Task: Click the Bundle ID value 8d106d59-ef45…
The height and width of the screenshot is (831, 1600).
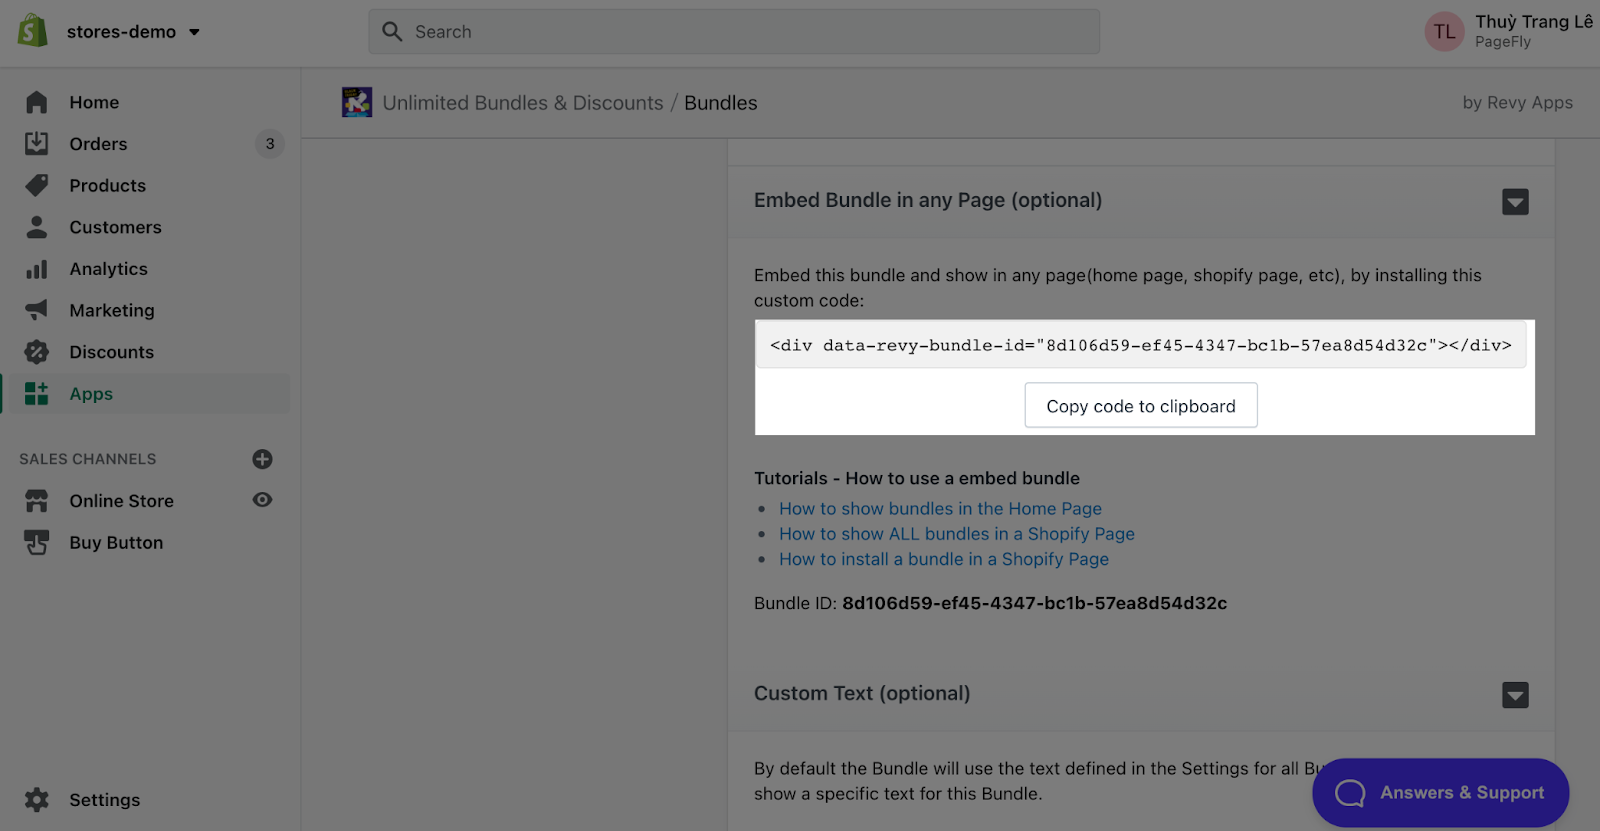Action: [1035, 603]
